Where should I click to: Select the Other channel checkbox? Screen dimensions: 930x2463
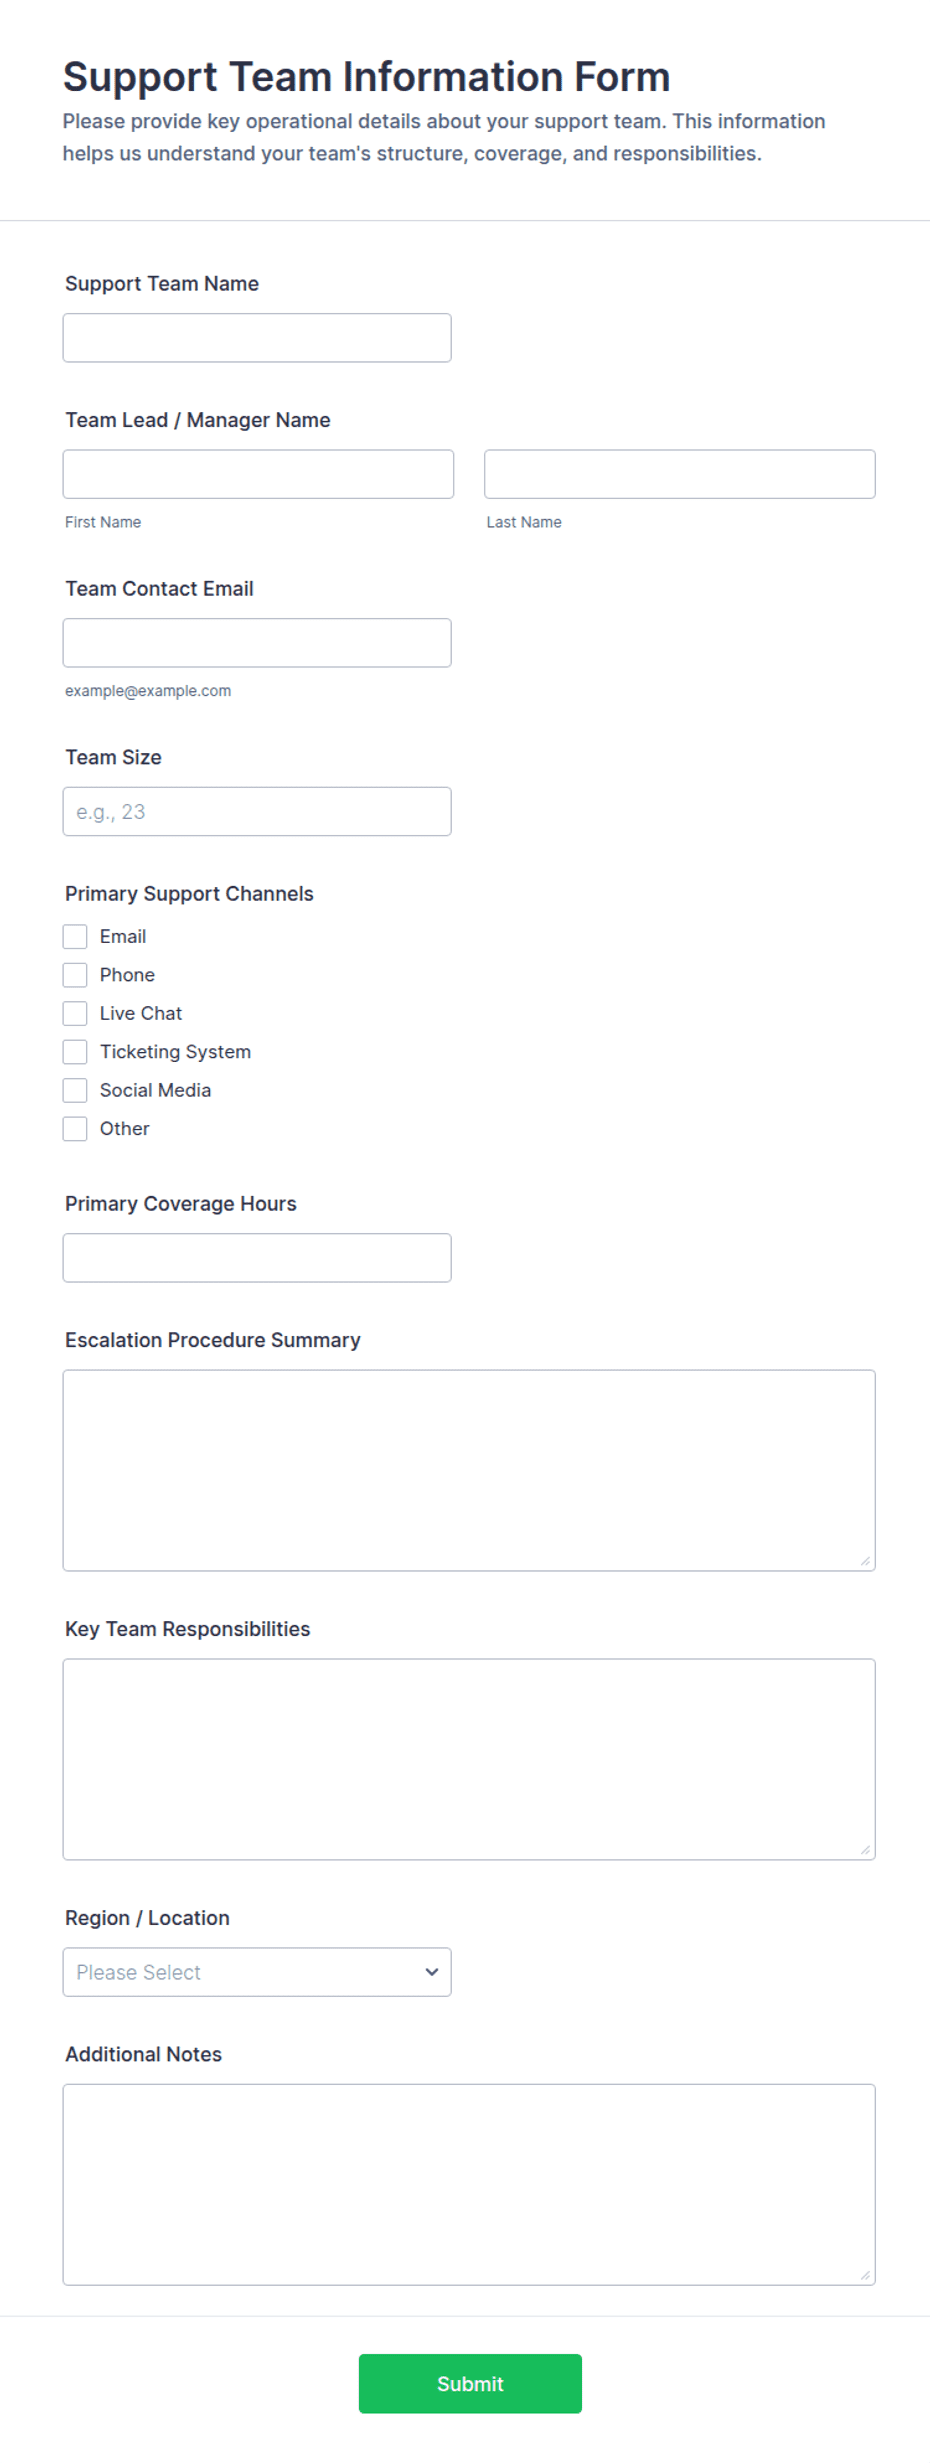tap(75, 1129)
